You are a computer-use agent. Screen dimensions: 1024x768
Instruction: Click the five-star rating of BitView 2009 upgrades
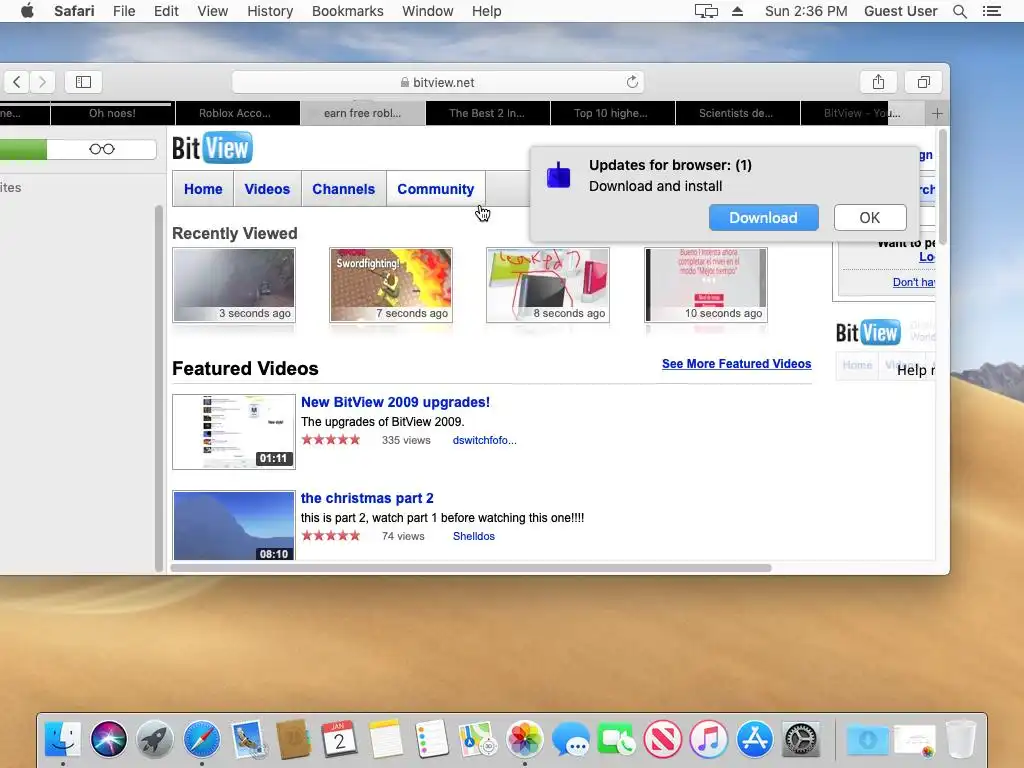tap(331, 440)
